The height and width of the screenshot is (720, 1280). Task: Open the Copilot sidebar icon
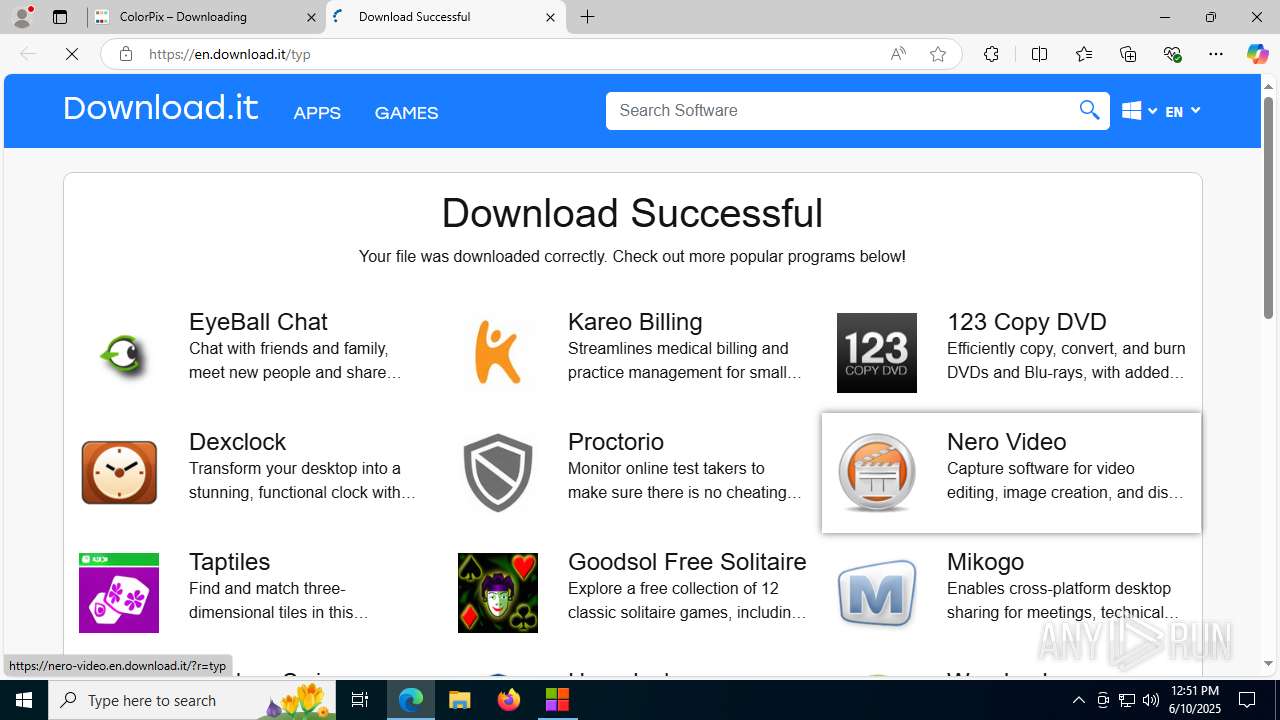(x=1257, y=54)
